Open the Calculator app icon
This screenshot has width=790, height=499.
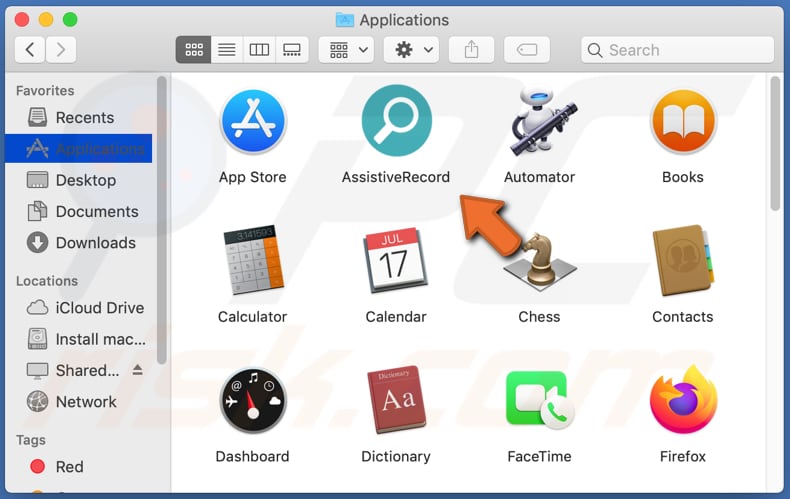[253, 260]
